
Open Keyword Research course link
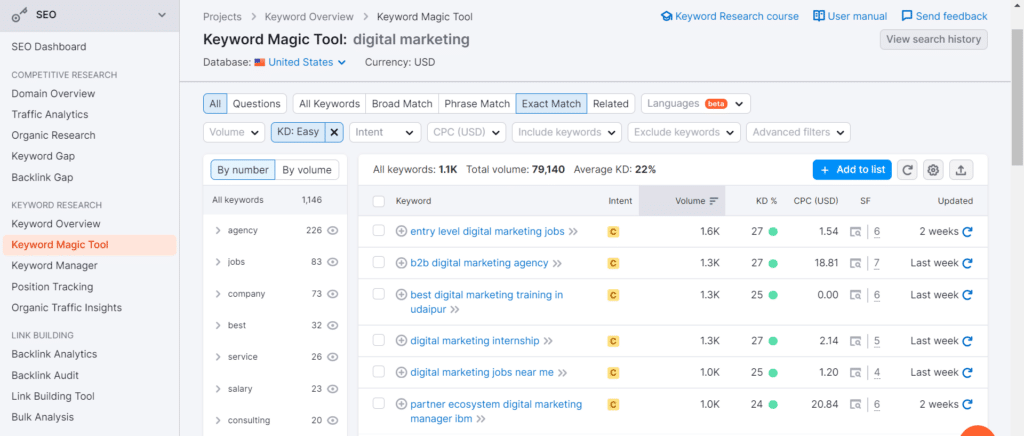(730, 16)
